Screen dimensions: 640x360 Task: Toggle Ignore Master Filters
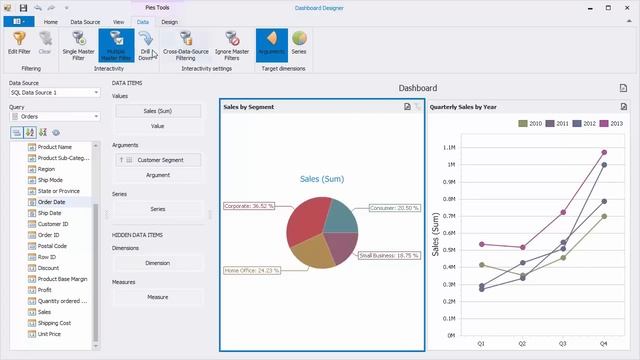(x=232, y=45)
